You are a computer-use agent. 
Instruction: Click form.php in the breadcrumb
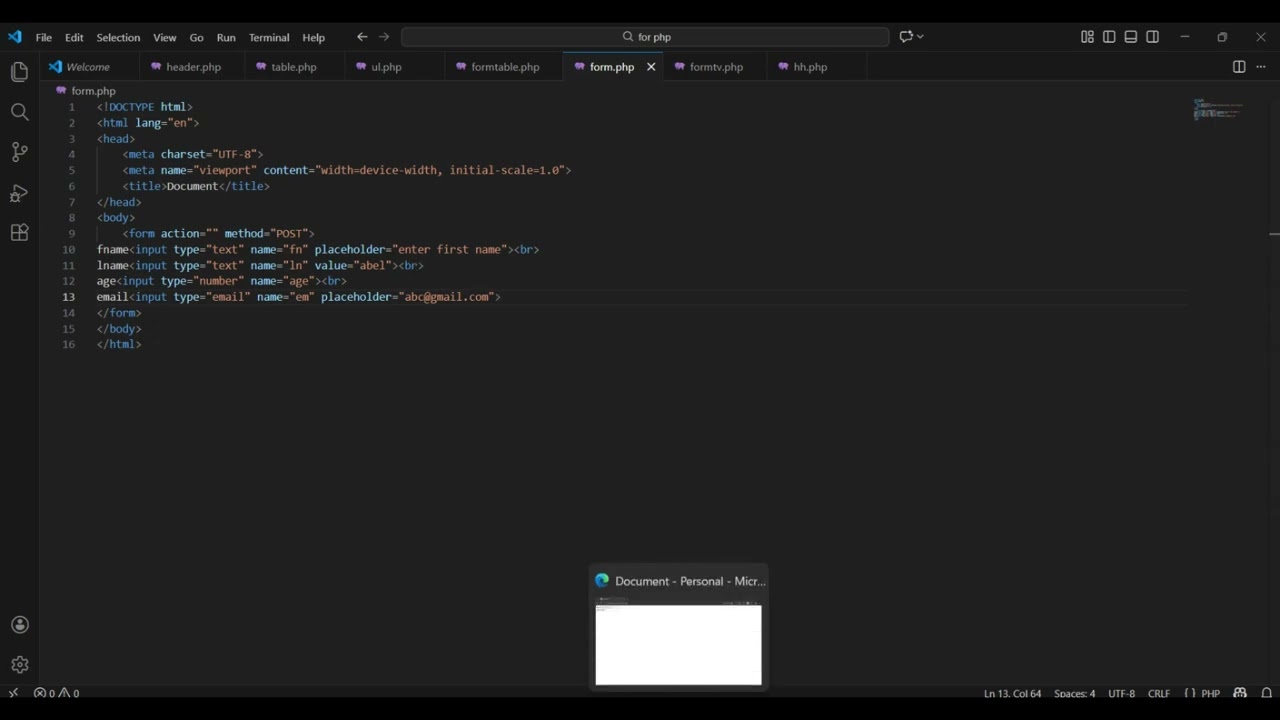[93, 91]
